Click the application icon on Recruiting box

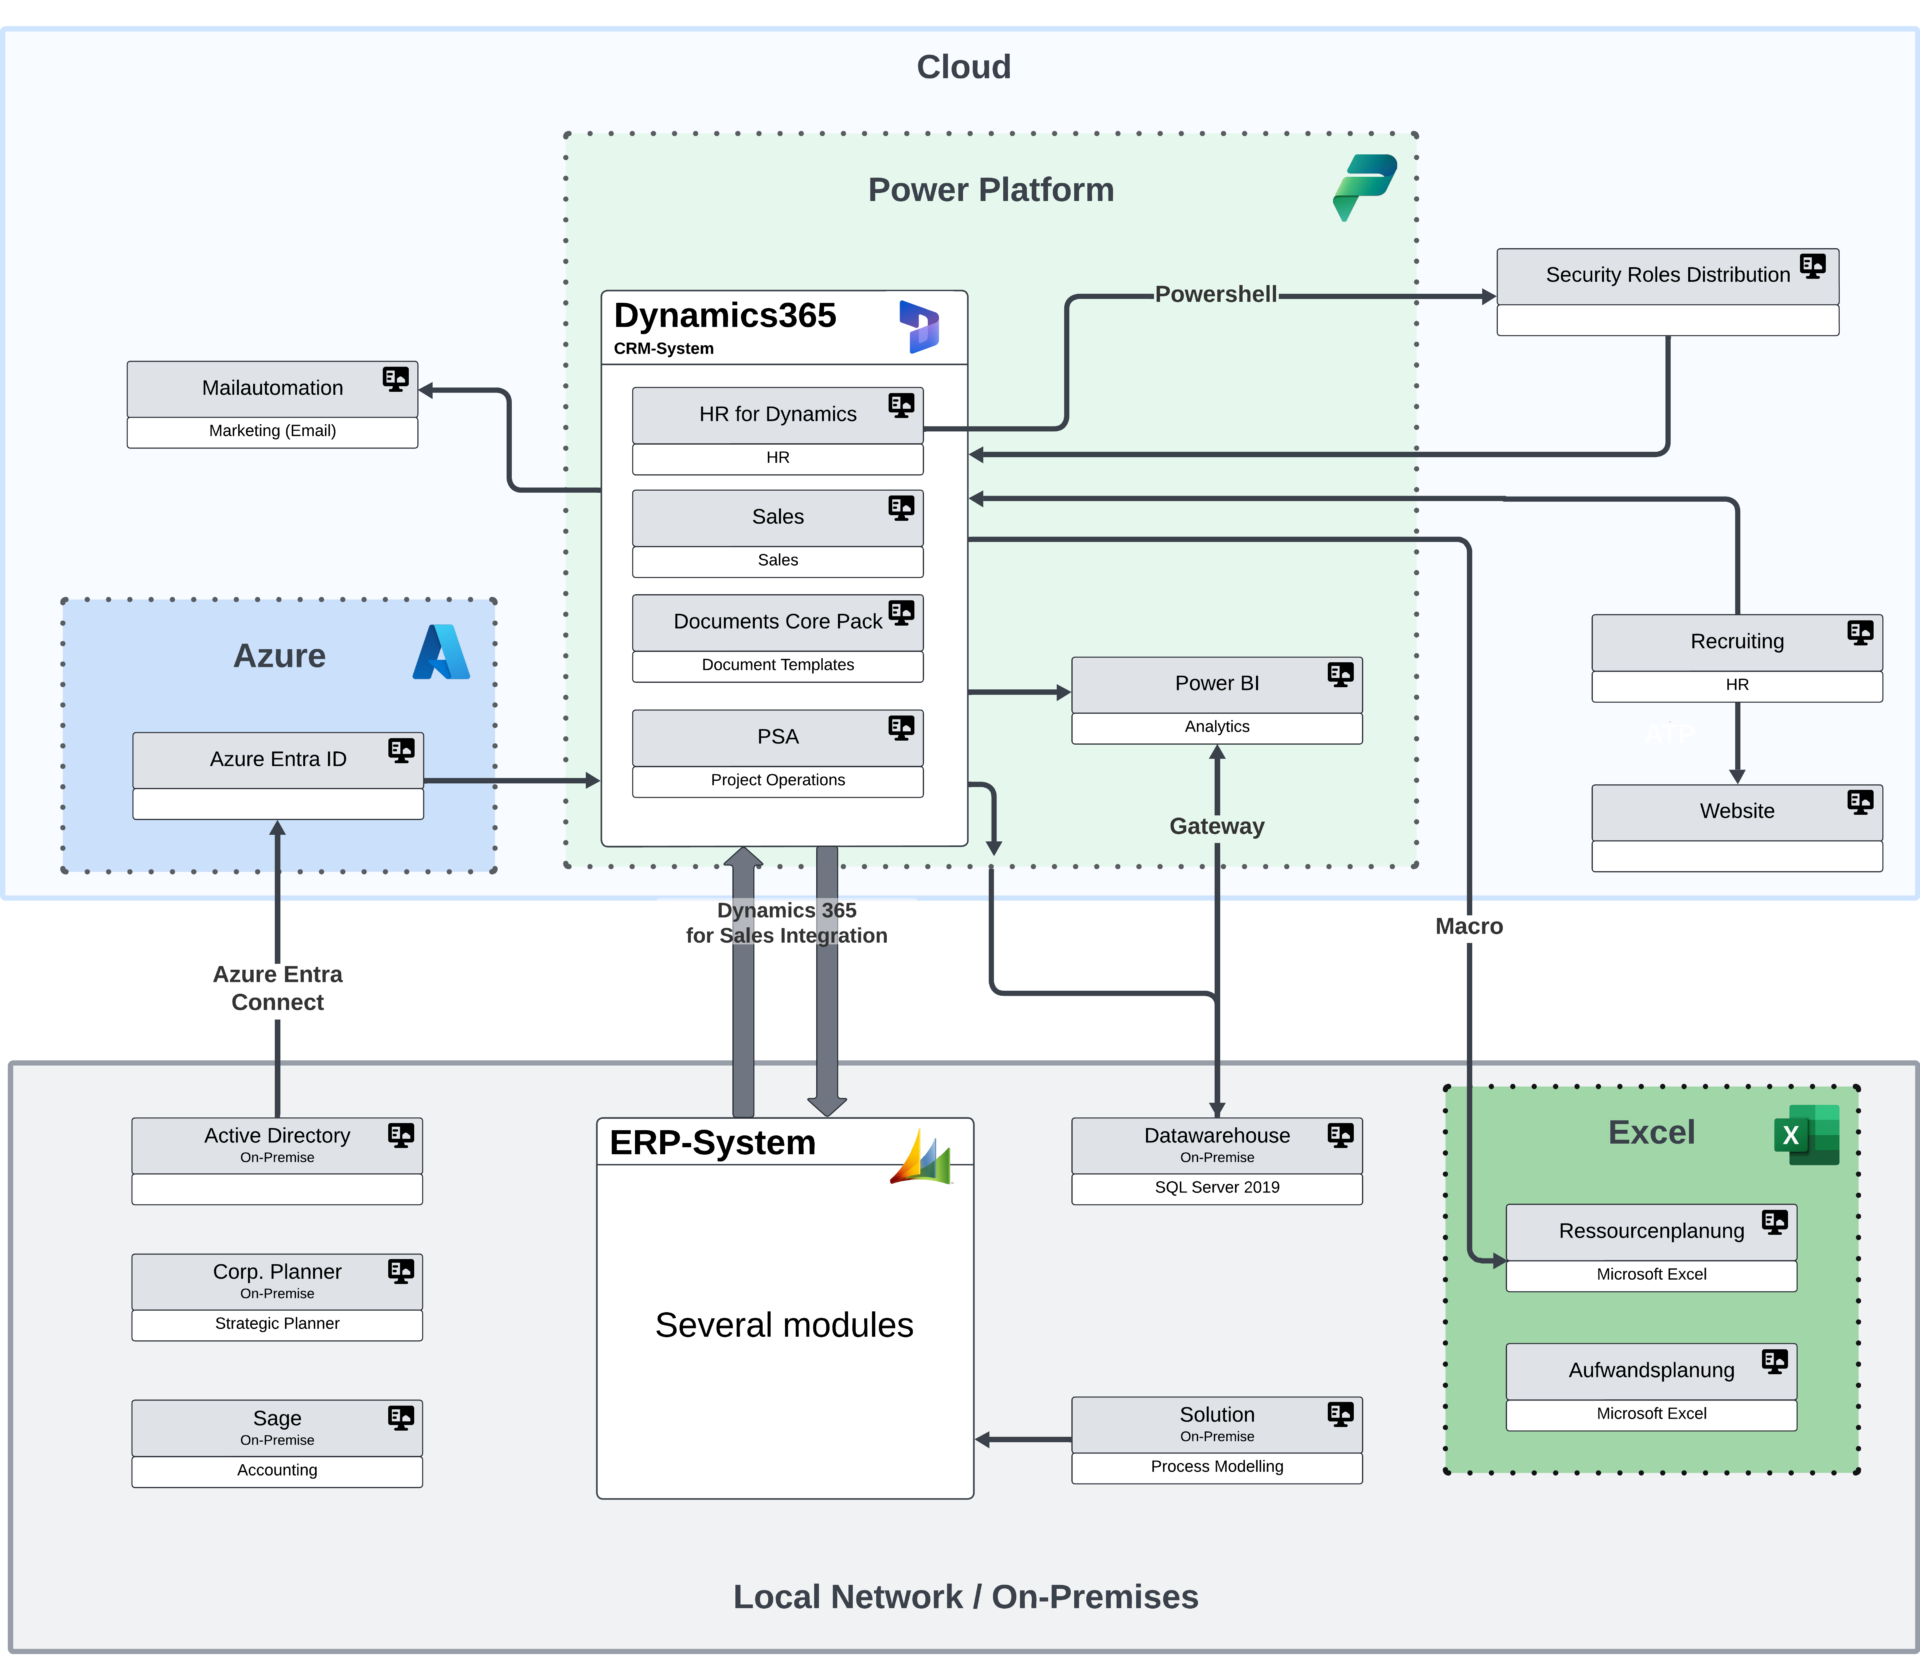click(x=1860, y=633)
